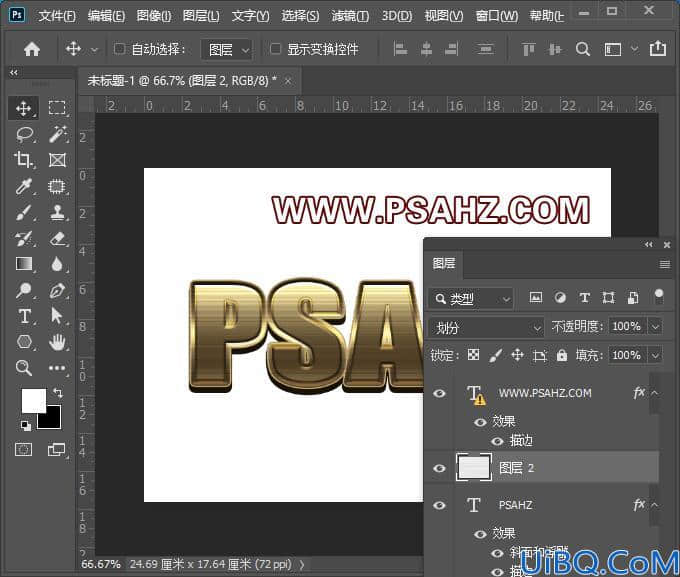
Task: Toggle the layer filter on/off switch
Action: pyautogui.click(x=659, y=297)
